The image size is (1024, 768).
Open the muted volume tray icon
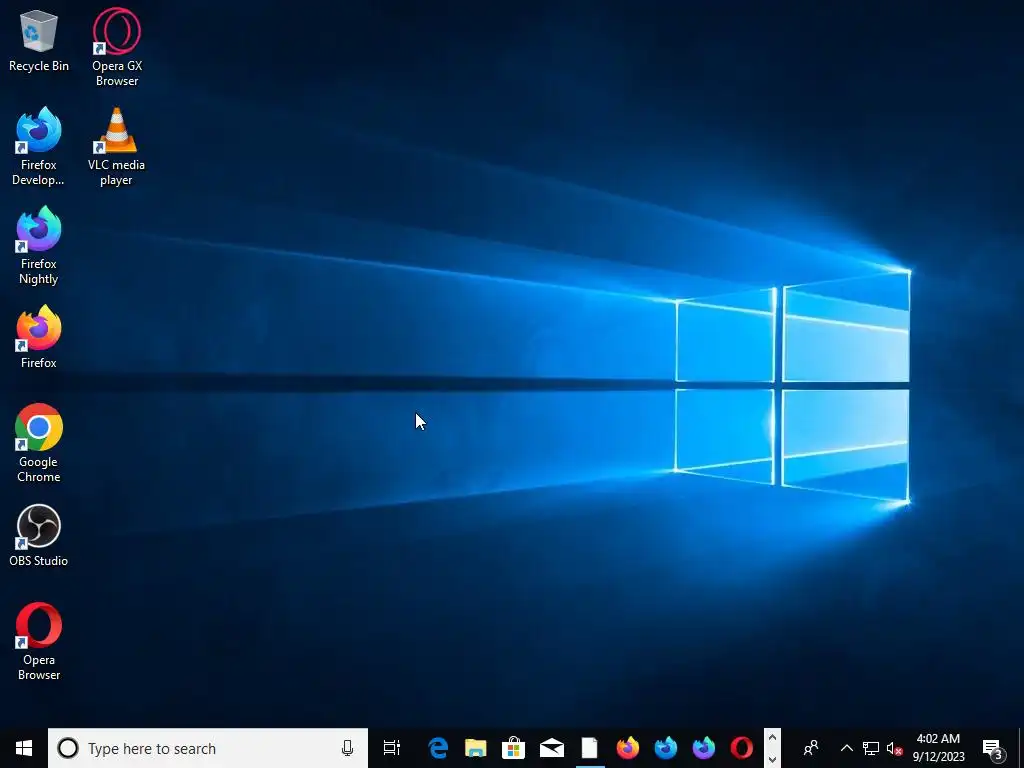(894, 748)
